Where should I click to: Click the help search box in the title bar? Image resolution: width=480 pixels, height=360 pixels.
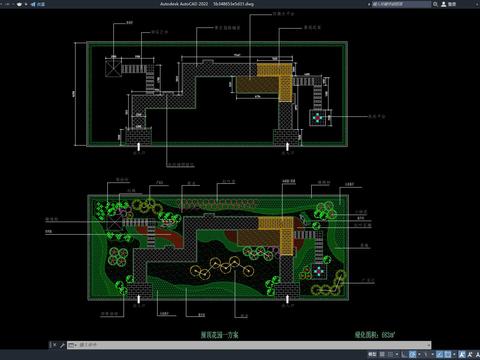402,4
